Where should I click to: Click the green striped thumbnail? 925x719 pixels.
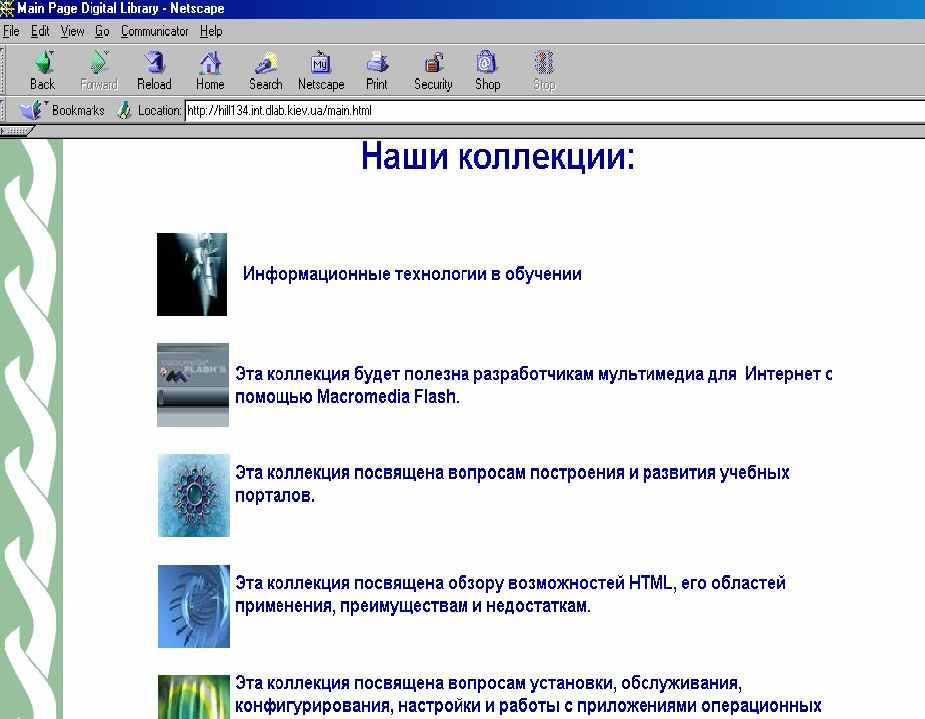pos(193,697)
